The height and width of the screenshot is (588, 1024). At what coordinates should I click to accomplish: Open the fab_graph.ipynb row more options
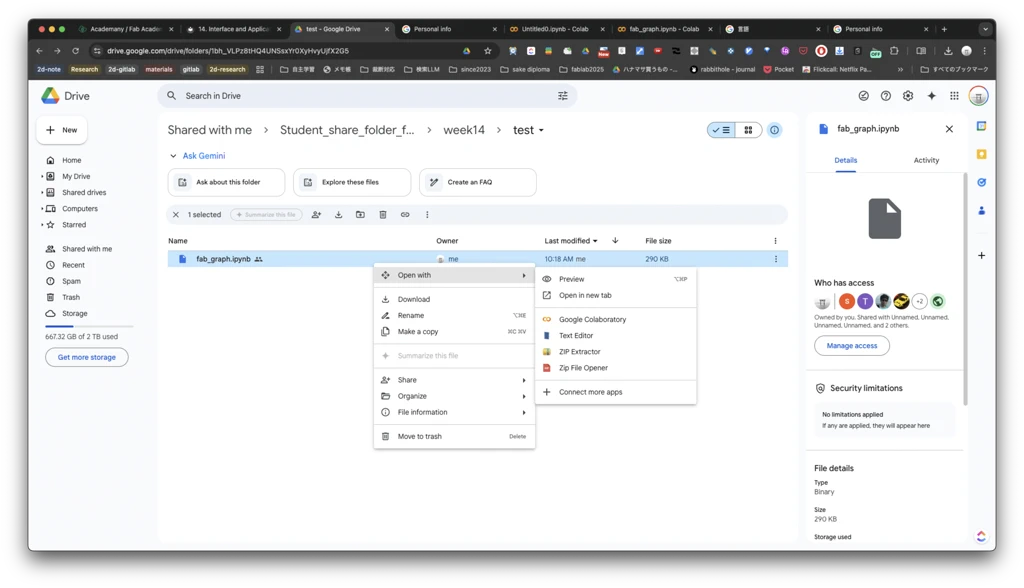776,259
